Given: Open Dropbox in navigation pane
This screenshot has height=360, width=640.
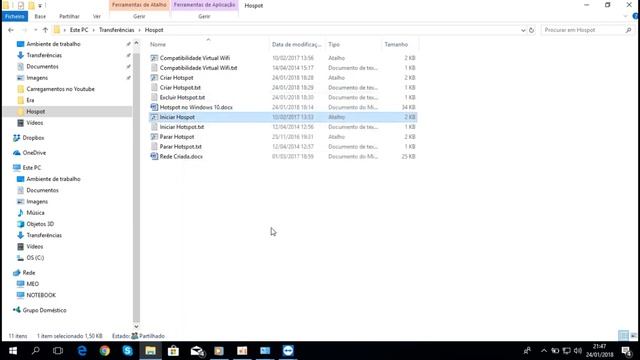Looking at the screenshot, I should pos(33,138).
